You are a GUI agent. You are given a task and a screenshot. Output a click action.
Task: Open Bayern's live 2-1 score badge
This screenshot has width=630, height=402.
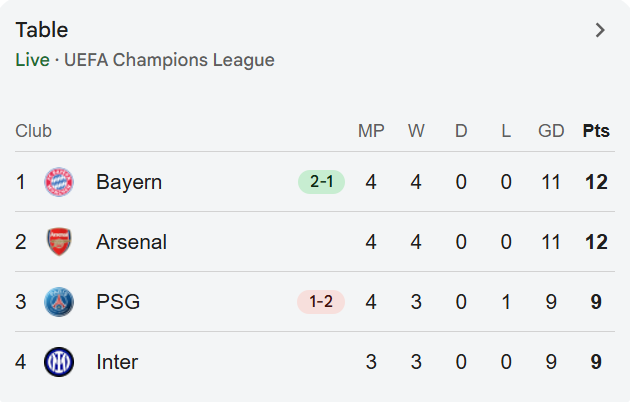point(321,182)
